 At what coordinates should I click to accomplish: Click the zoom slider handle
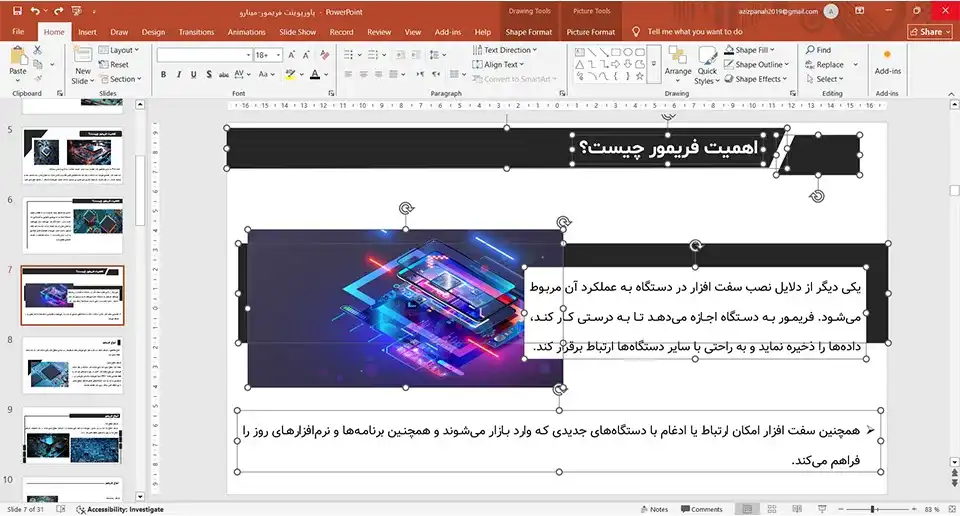click(872, 509)
